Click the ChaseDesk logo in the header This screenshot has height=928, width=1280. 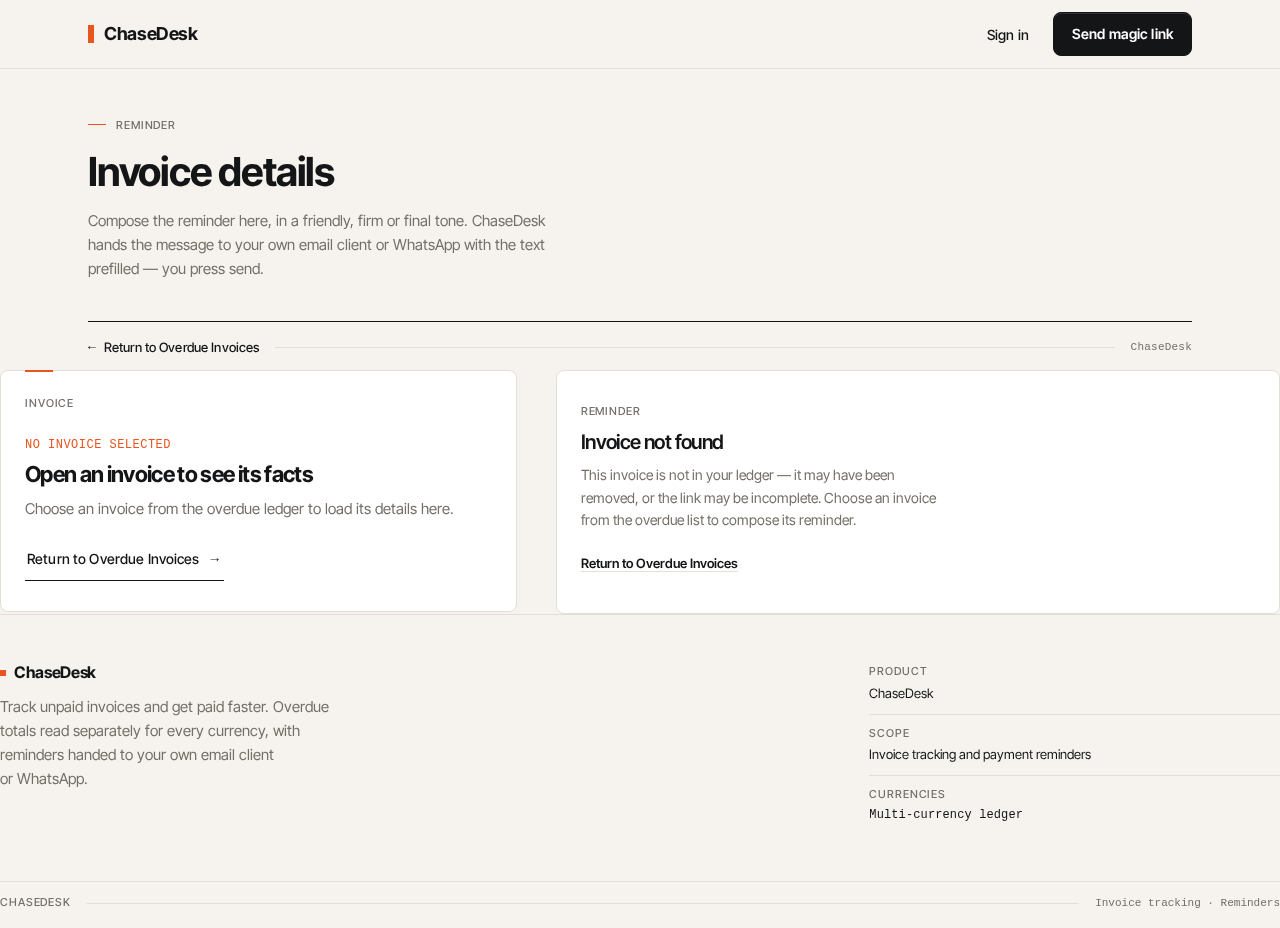(x=143, y=34)
